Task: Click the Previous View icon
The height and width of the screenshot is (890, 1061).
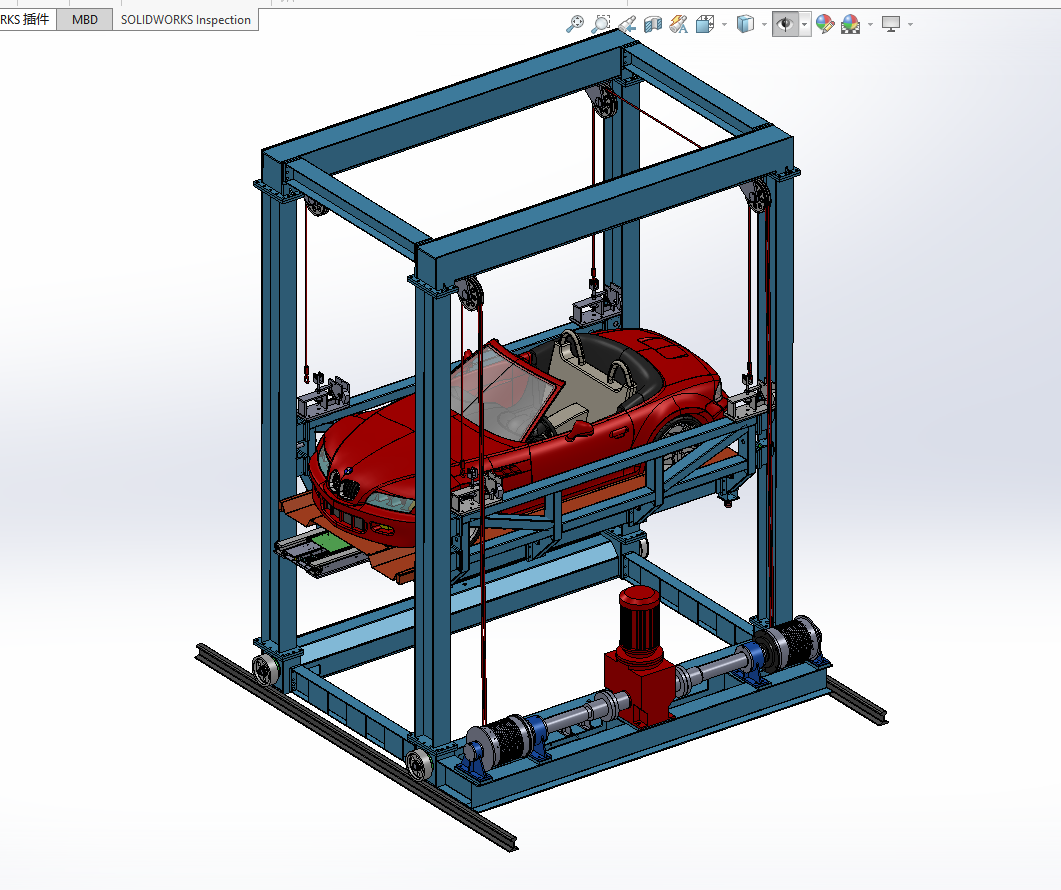Action: pyautogui.click(x=627, y=24)
